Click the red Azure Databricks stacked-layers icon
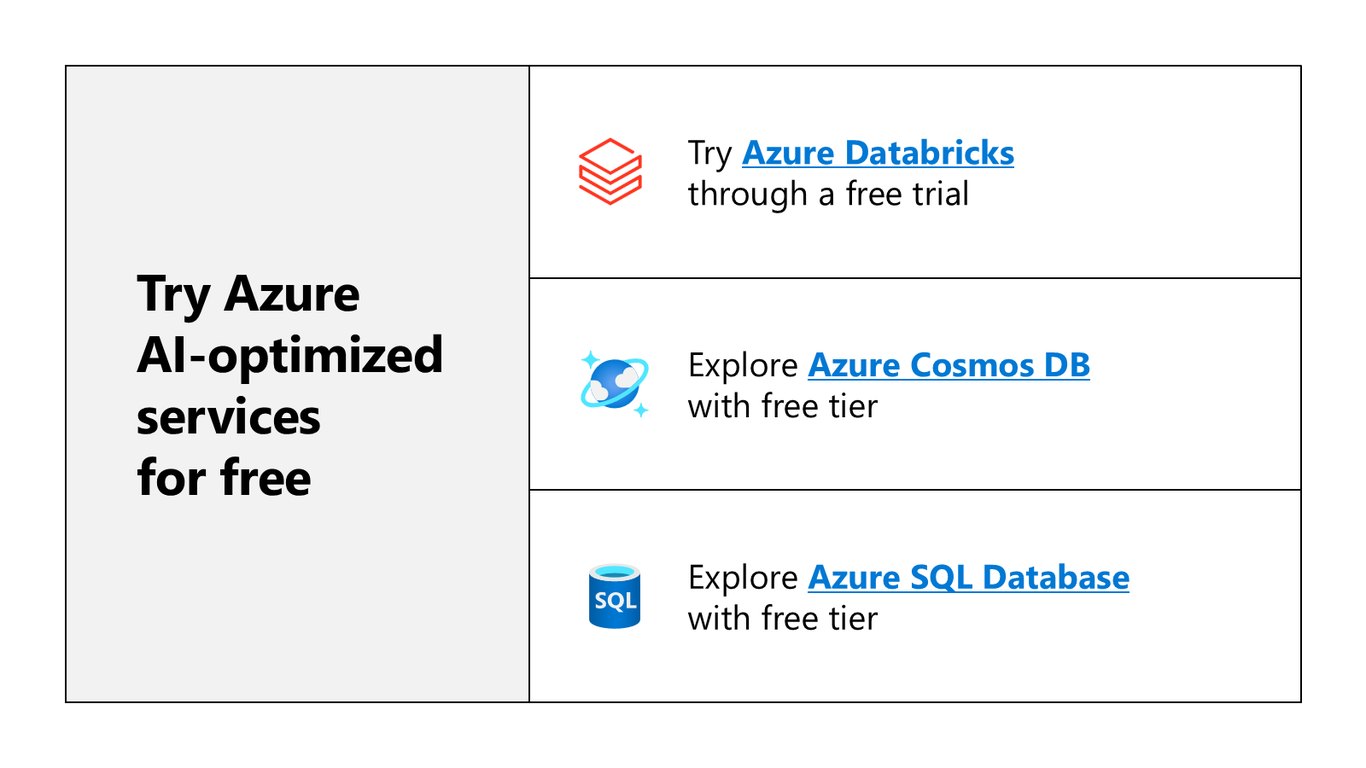The height and width of the screenshot is (768, 1366). [610, 172]
